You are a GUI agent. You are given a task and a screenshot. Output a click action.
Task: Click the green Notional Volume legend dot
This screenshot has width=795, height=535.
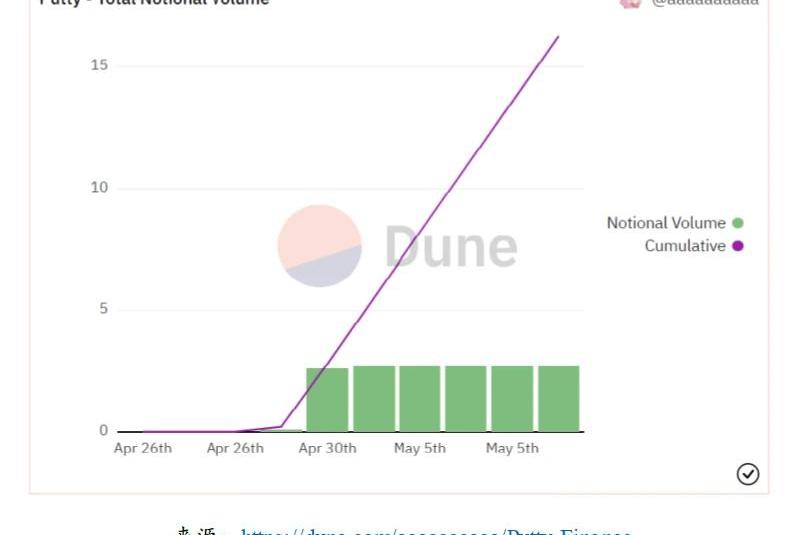[738, 223]
